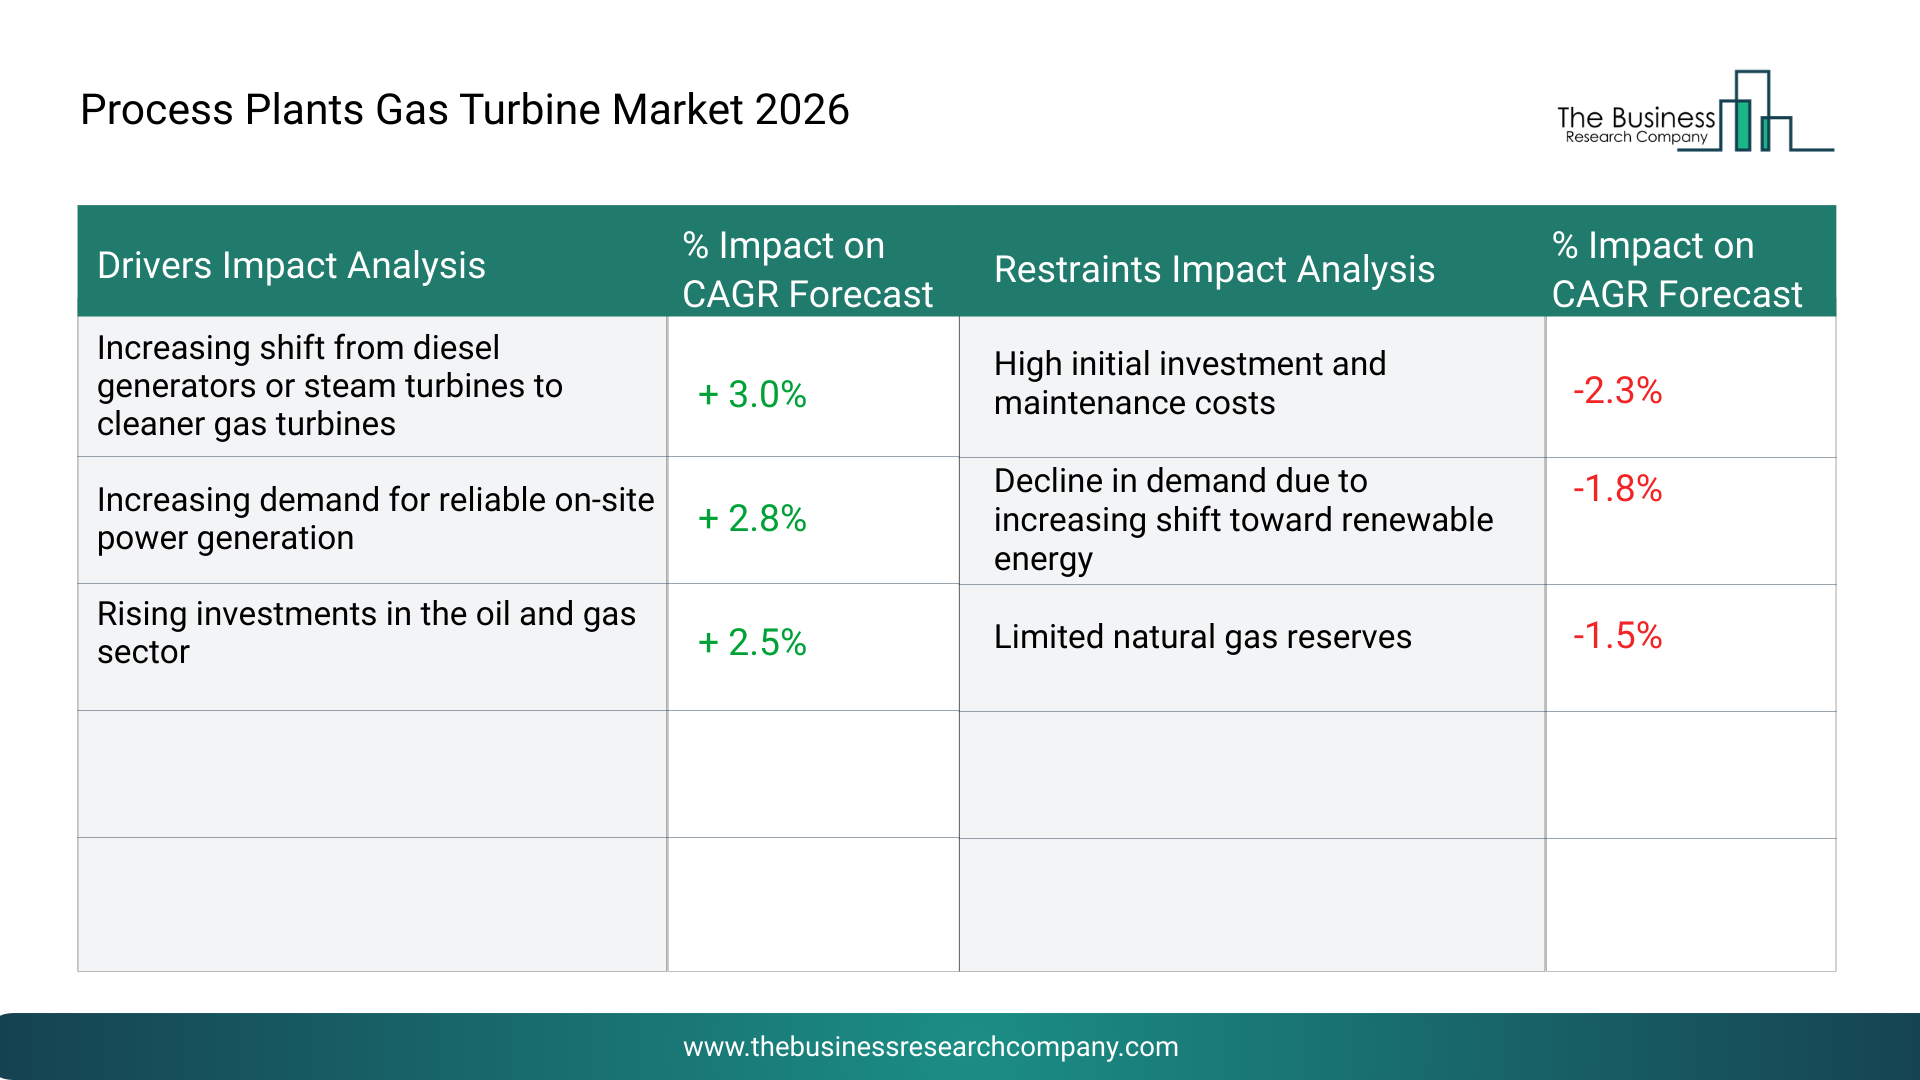This screenshot has width=1920, height=1080.
Task: Click left % Impact on CAGR Forecast header
Action: pos(807,270)
